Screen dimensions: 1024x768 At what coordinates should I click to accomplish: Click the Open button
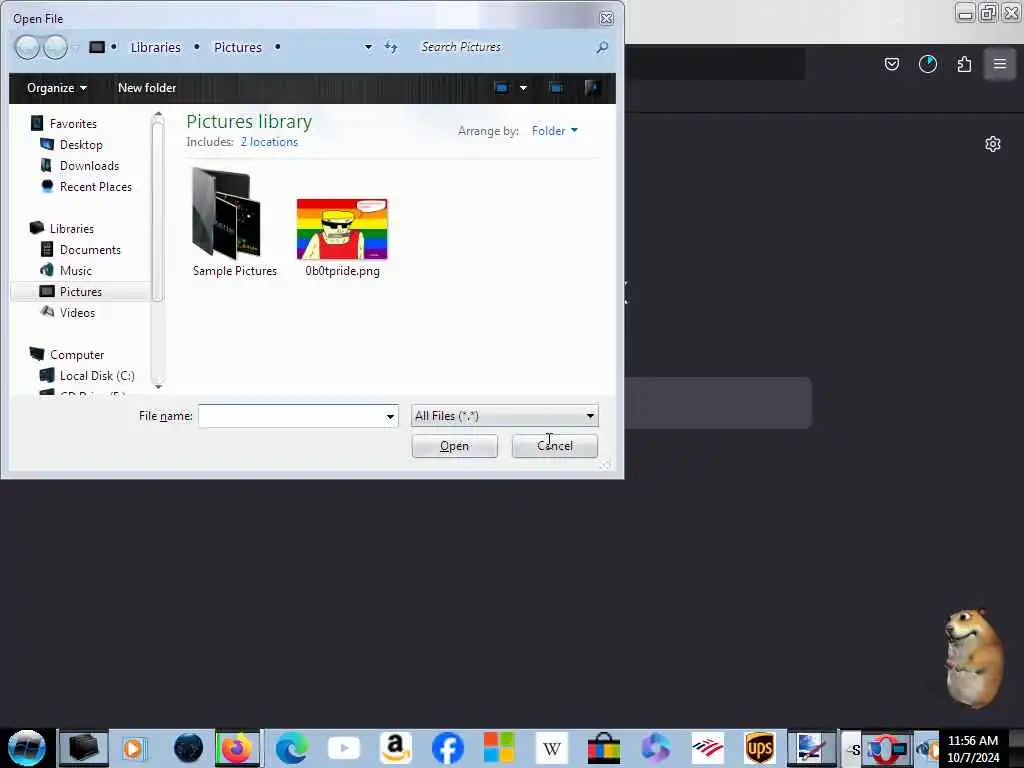click(455, 446)
